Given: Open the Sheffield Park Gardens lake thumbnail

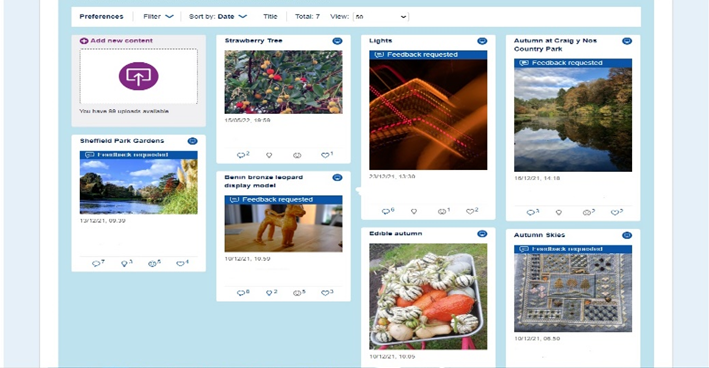Looking at the screenshot, I should (x=139, y=186).
